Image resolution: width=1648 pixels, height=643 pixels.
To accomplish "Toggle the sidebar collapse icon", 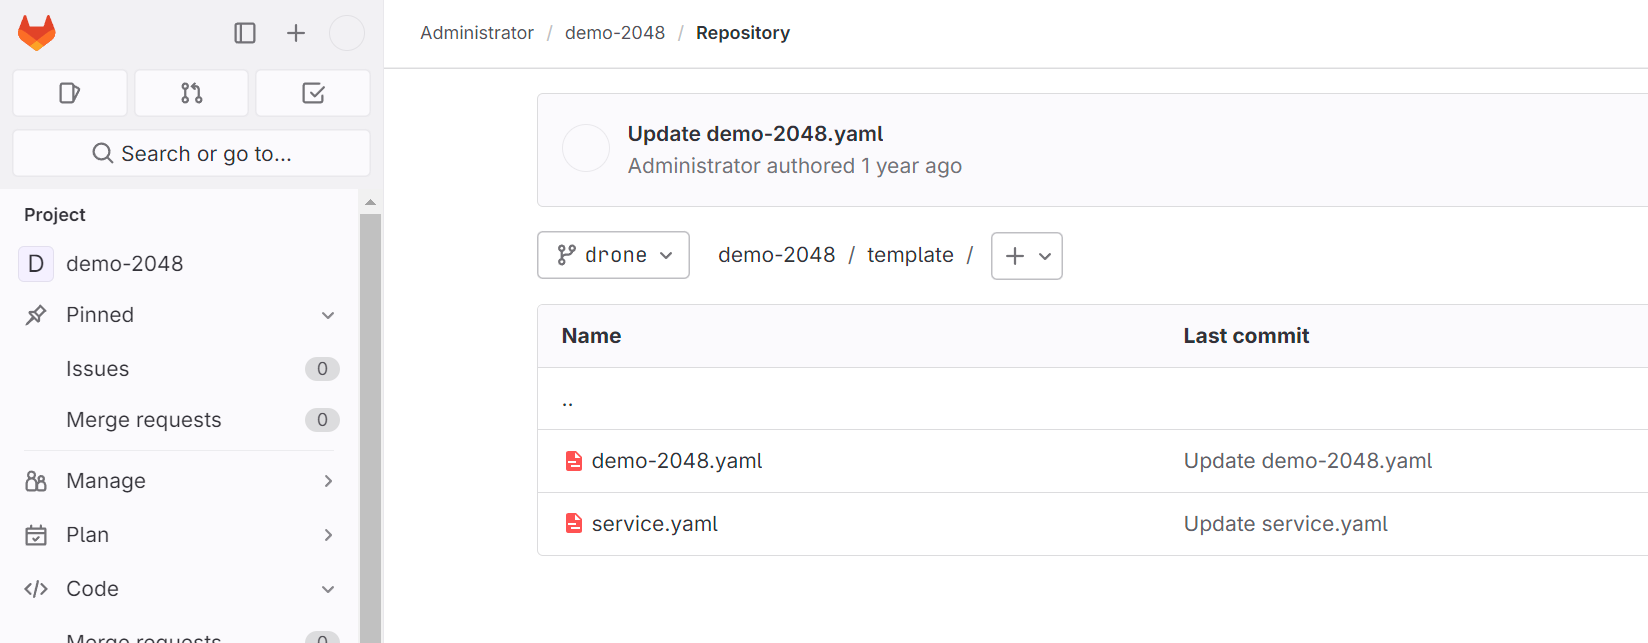I will point(245,33).
